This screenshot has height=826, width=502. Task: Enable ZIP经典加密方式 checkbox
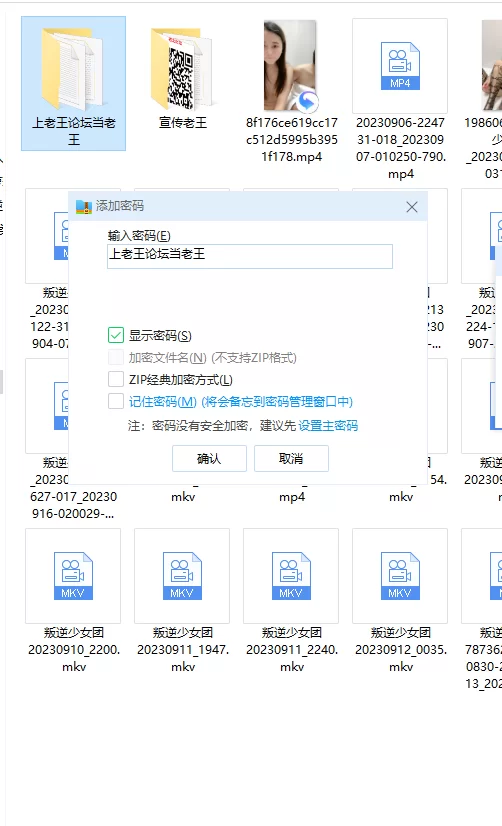tap(116, 379)
